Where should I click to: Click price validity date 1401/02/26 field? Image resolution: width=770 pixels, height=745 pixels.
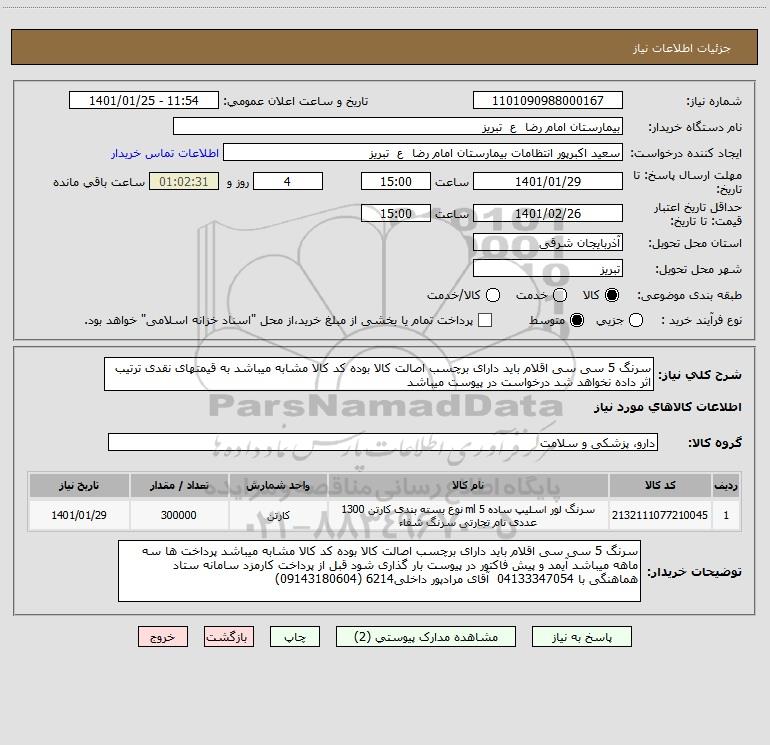tap(548, 213)
